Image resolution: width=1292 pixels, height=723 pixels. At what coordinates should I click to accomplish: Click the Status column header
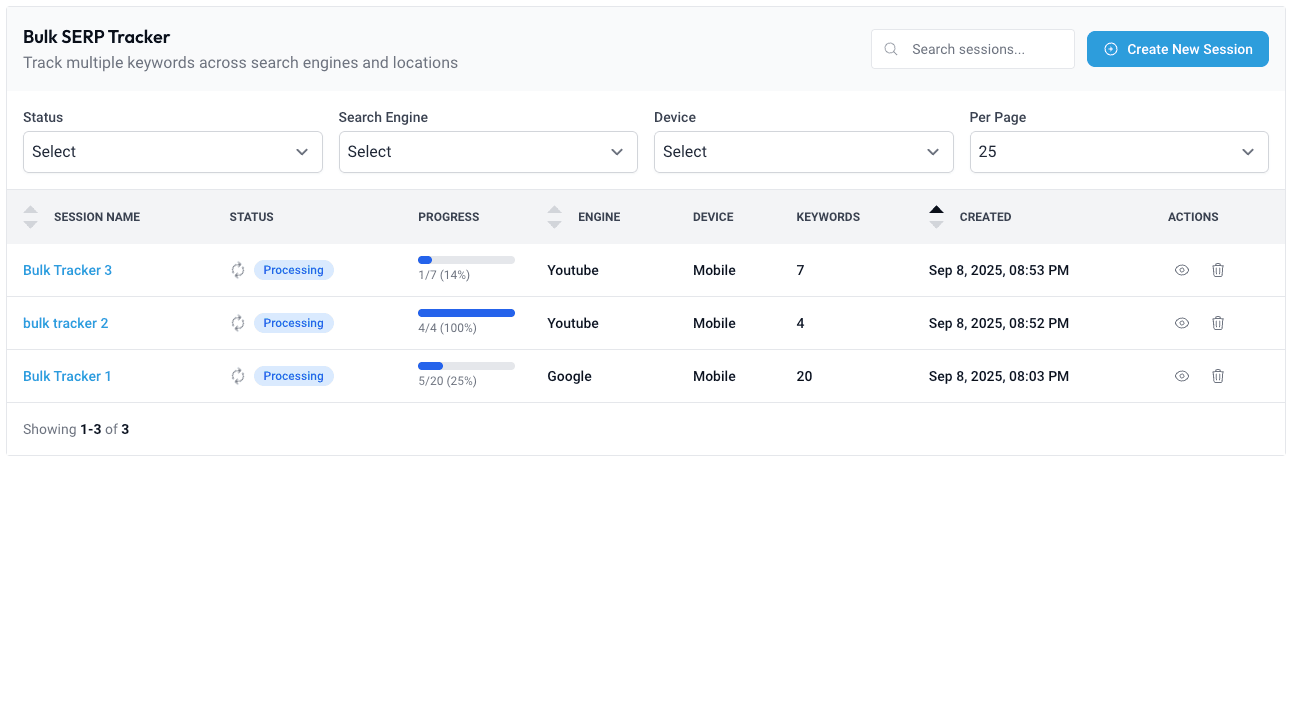[x=251, y=217]
